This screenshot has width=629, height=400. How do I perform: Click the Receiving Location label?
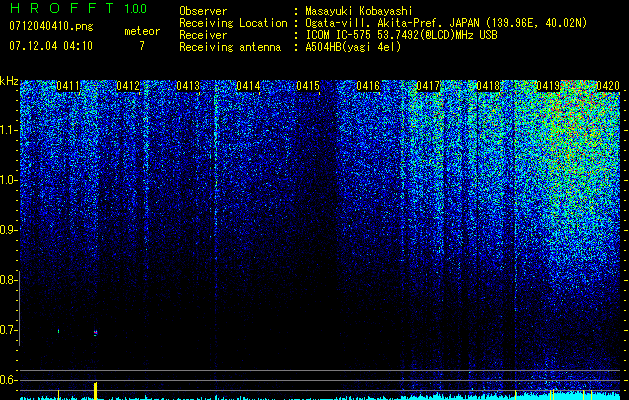(x=233, y=23)
